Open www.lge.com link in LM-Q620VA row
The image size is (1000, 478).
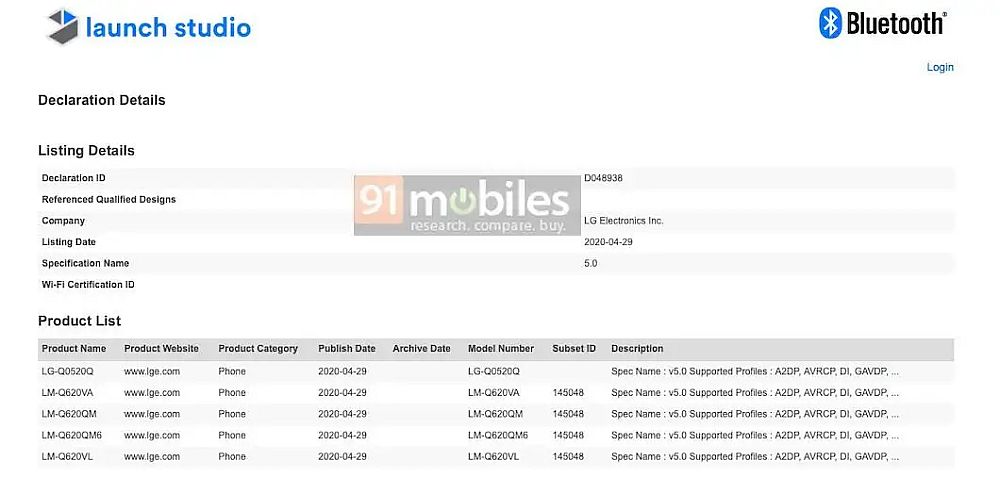point(152,393)
